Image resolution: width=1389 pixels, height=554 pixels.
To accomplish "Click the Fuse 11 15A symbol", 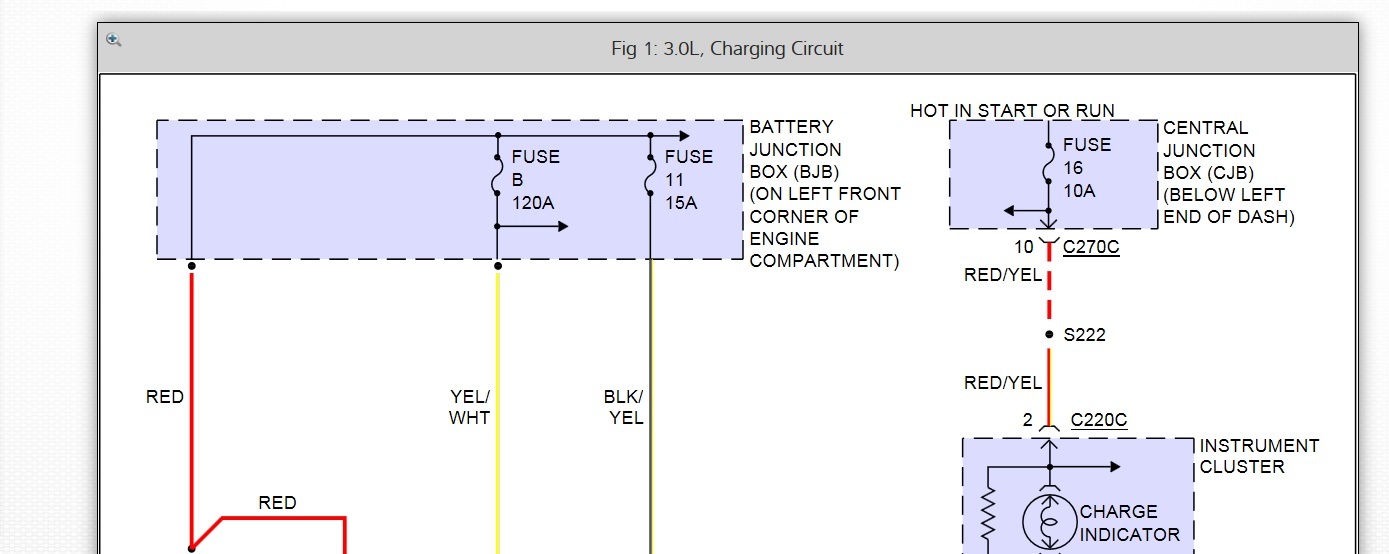I will coord(650,178).
